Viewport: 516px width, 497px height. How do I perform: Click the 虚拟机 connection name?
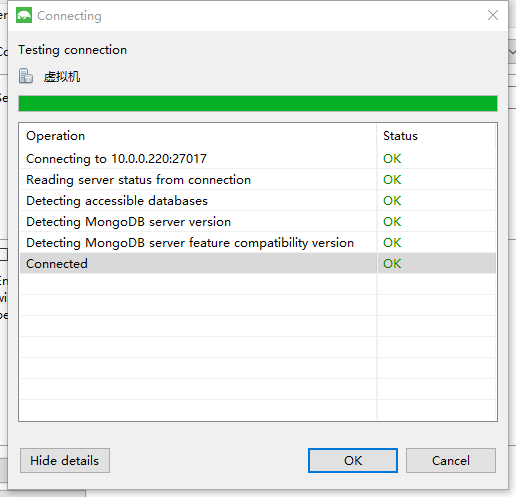pos(62,77)
